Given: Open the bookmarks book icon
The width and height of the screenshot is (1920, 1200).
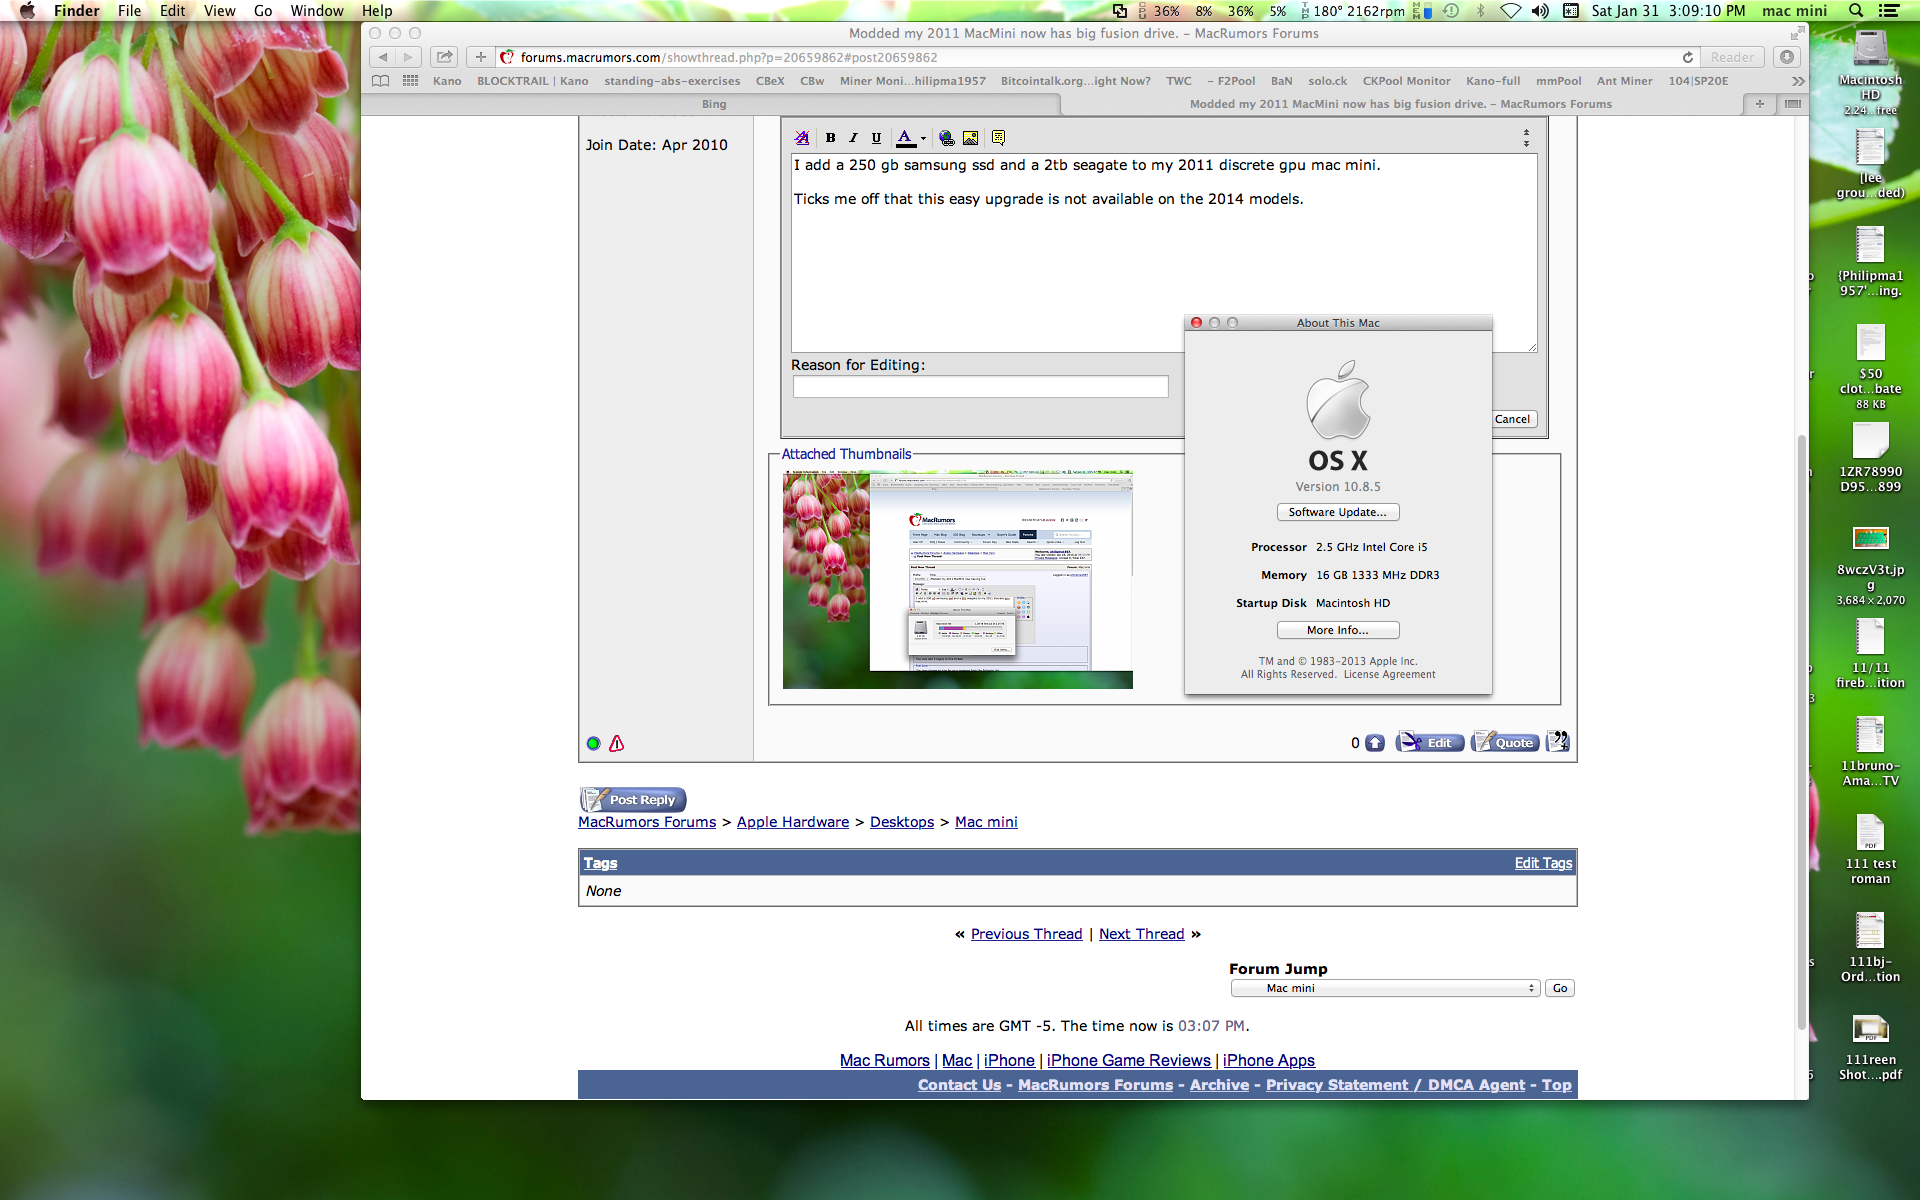Looking at the screenshot, I should (x=380, y=81).
